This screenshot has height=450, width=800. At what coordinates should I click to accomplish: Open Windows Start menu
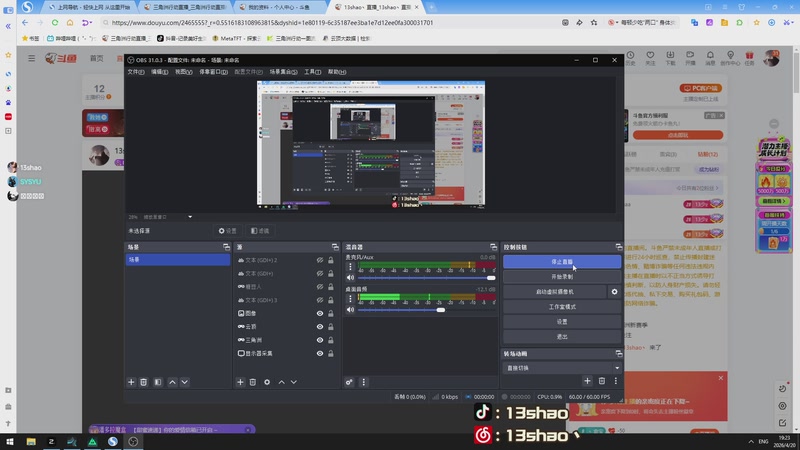pos(10,442)
